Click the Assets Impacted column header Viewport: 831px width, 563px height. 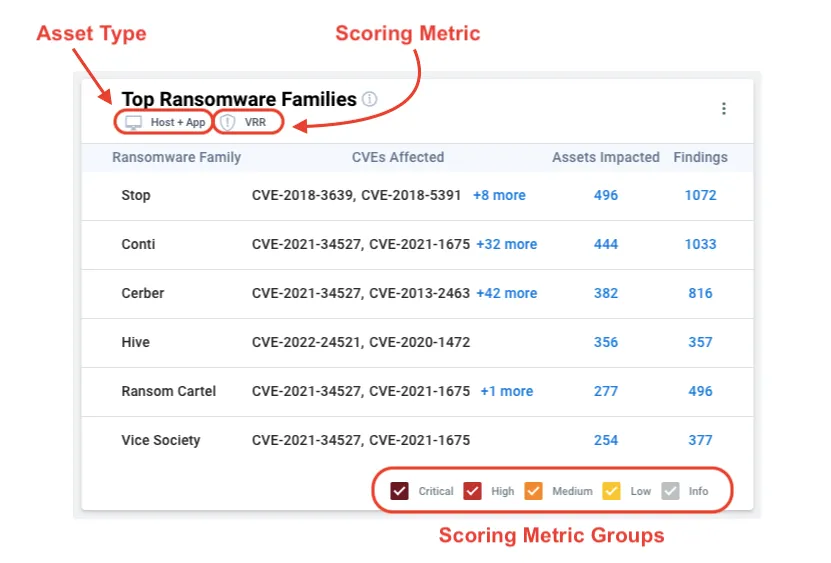click(x=606, y=157)
